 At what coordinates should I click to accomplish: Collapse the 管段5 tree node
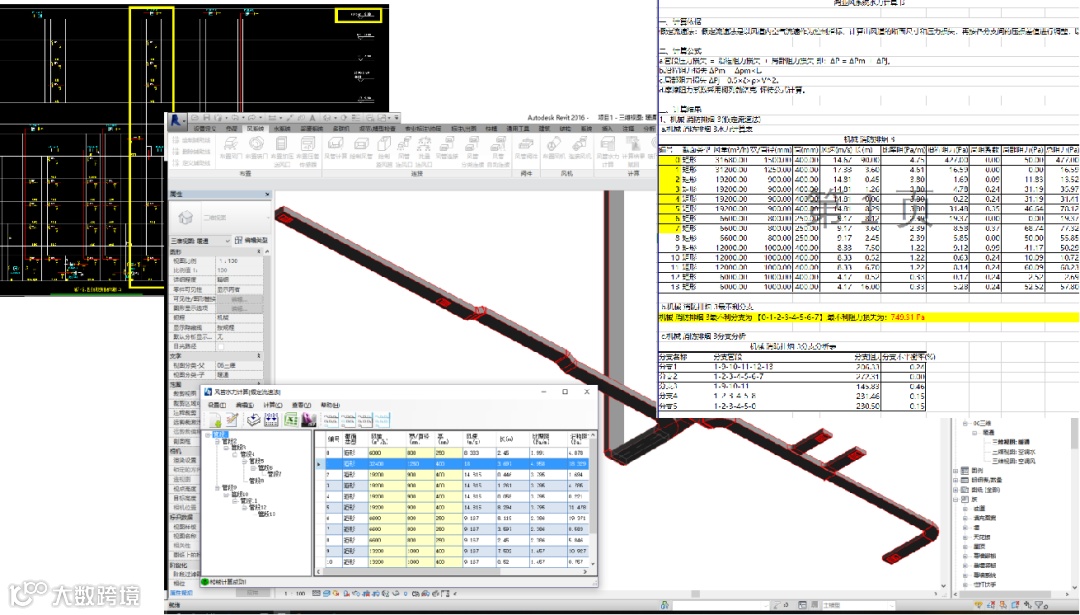[245, 461]
